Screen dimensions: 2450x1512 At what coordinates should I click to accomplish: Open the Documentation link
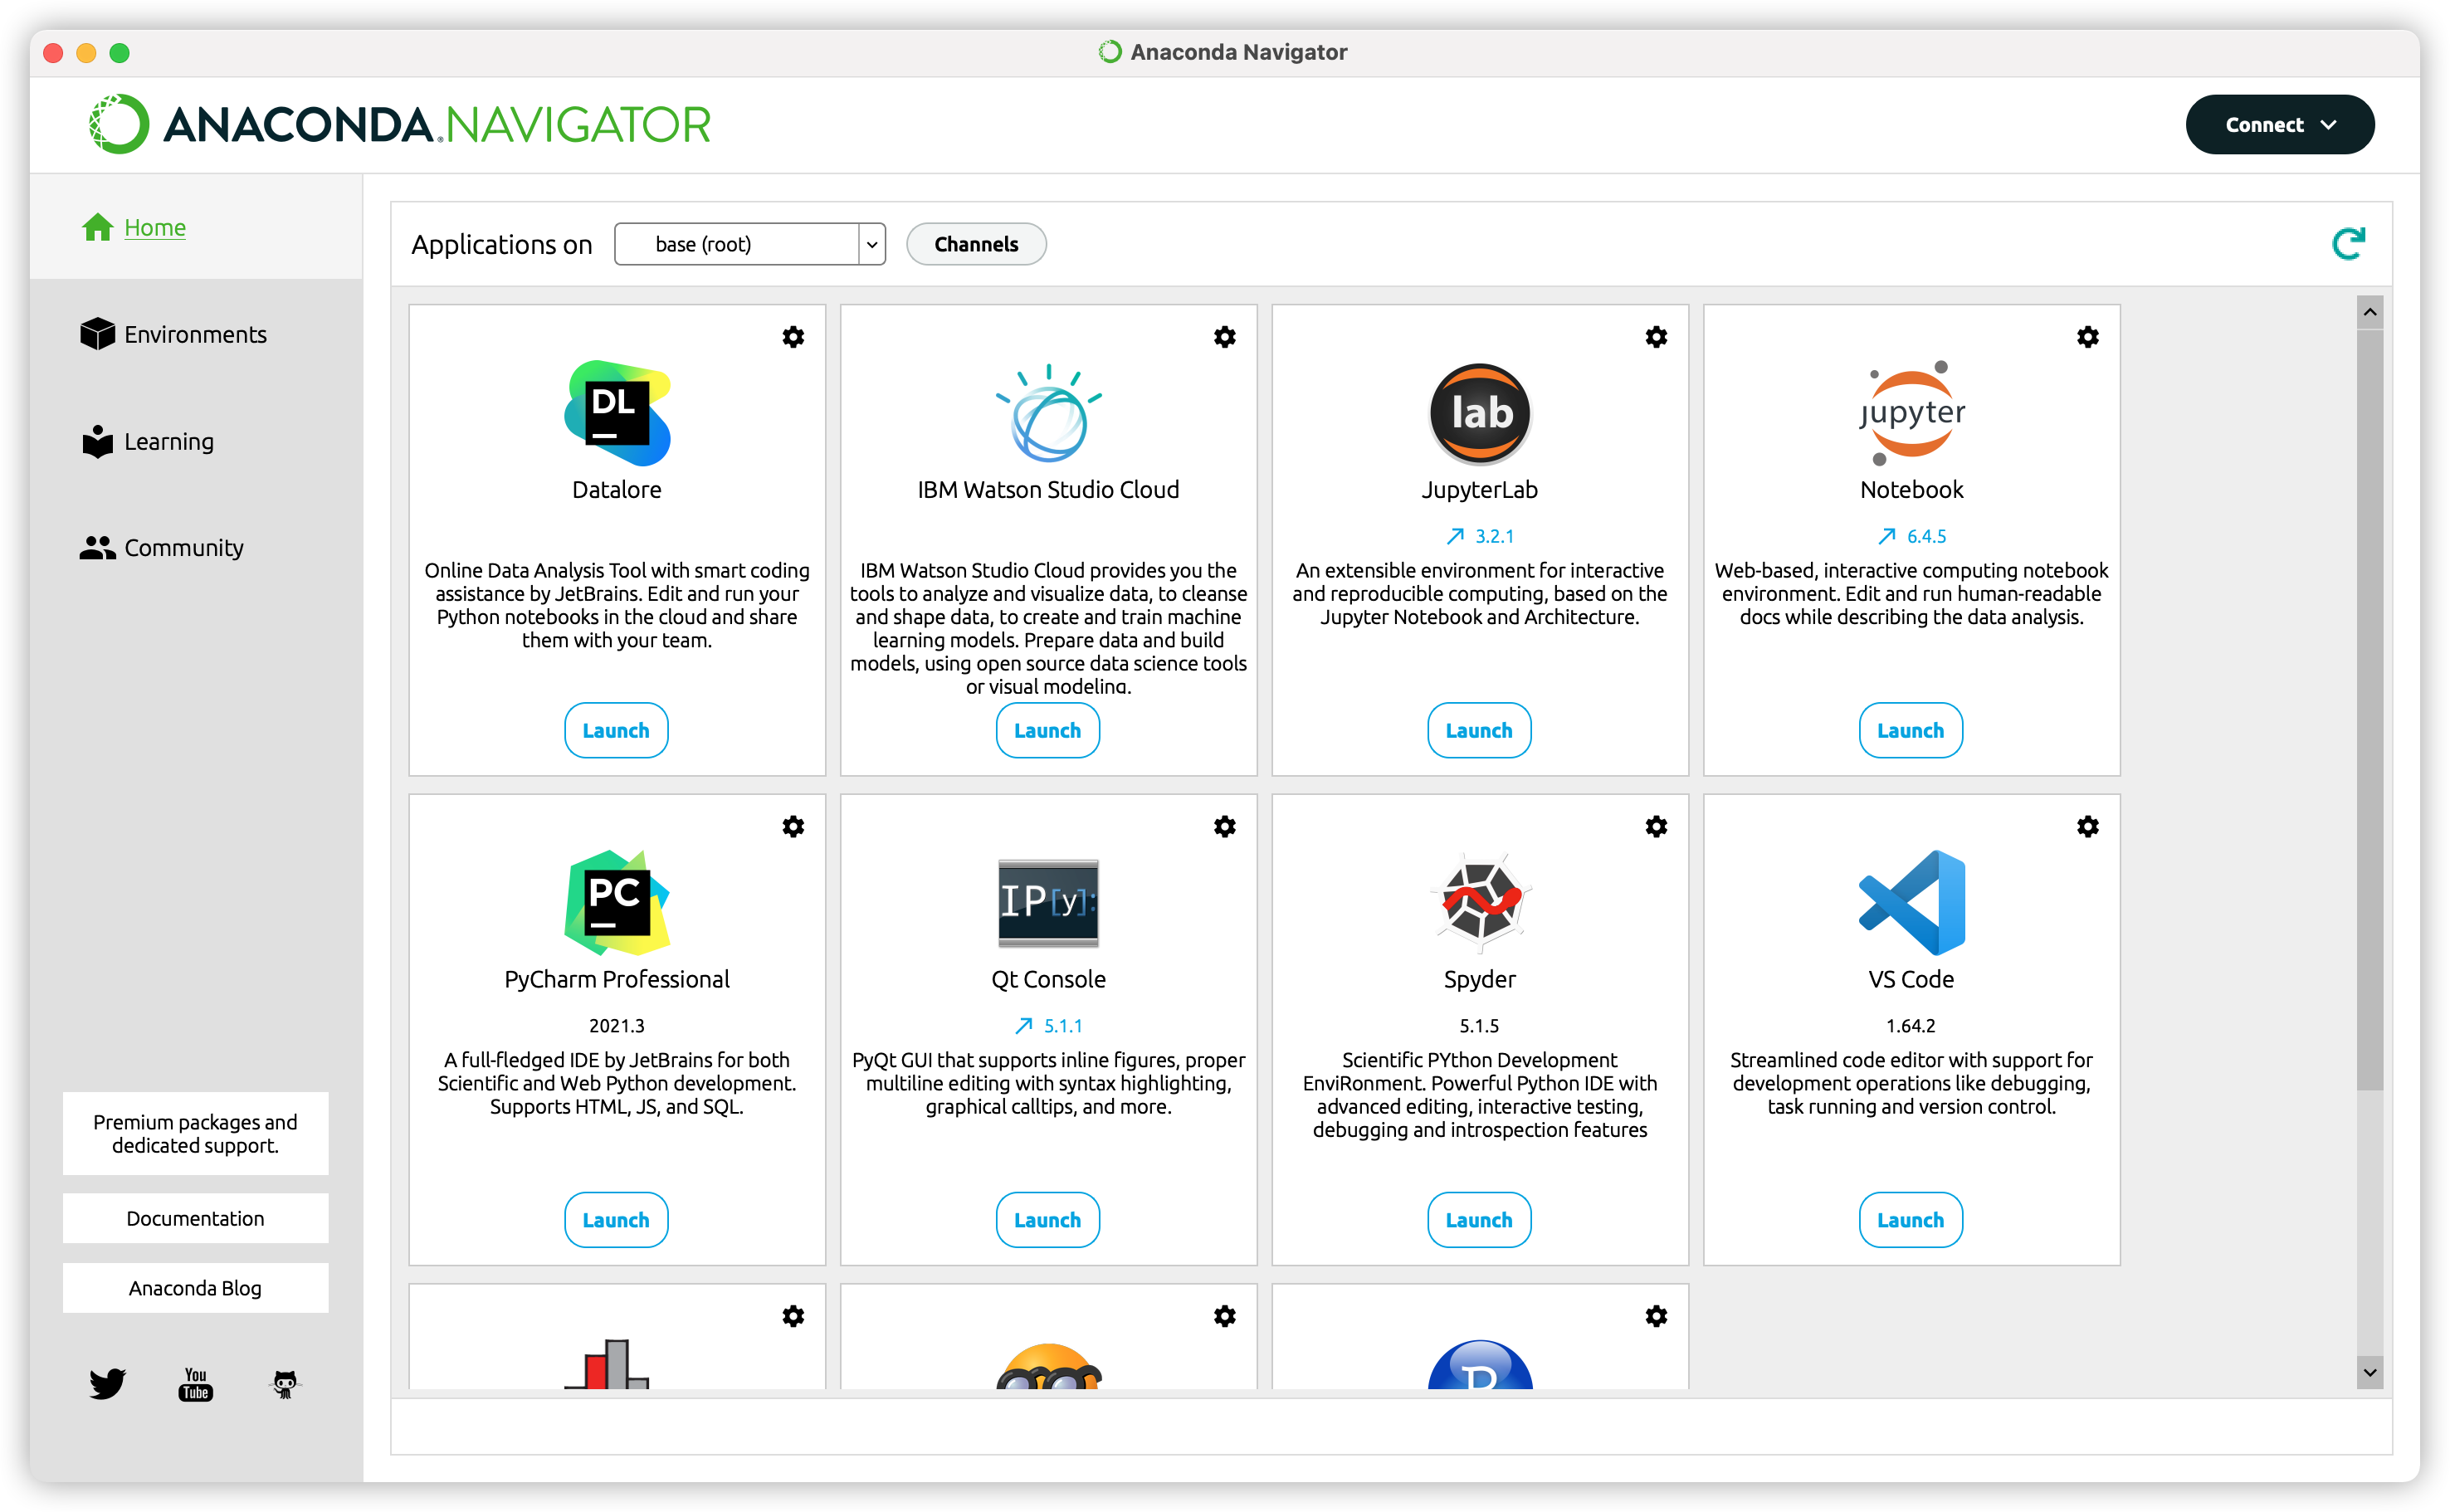click(x=195, y=1218)
